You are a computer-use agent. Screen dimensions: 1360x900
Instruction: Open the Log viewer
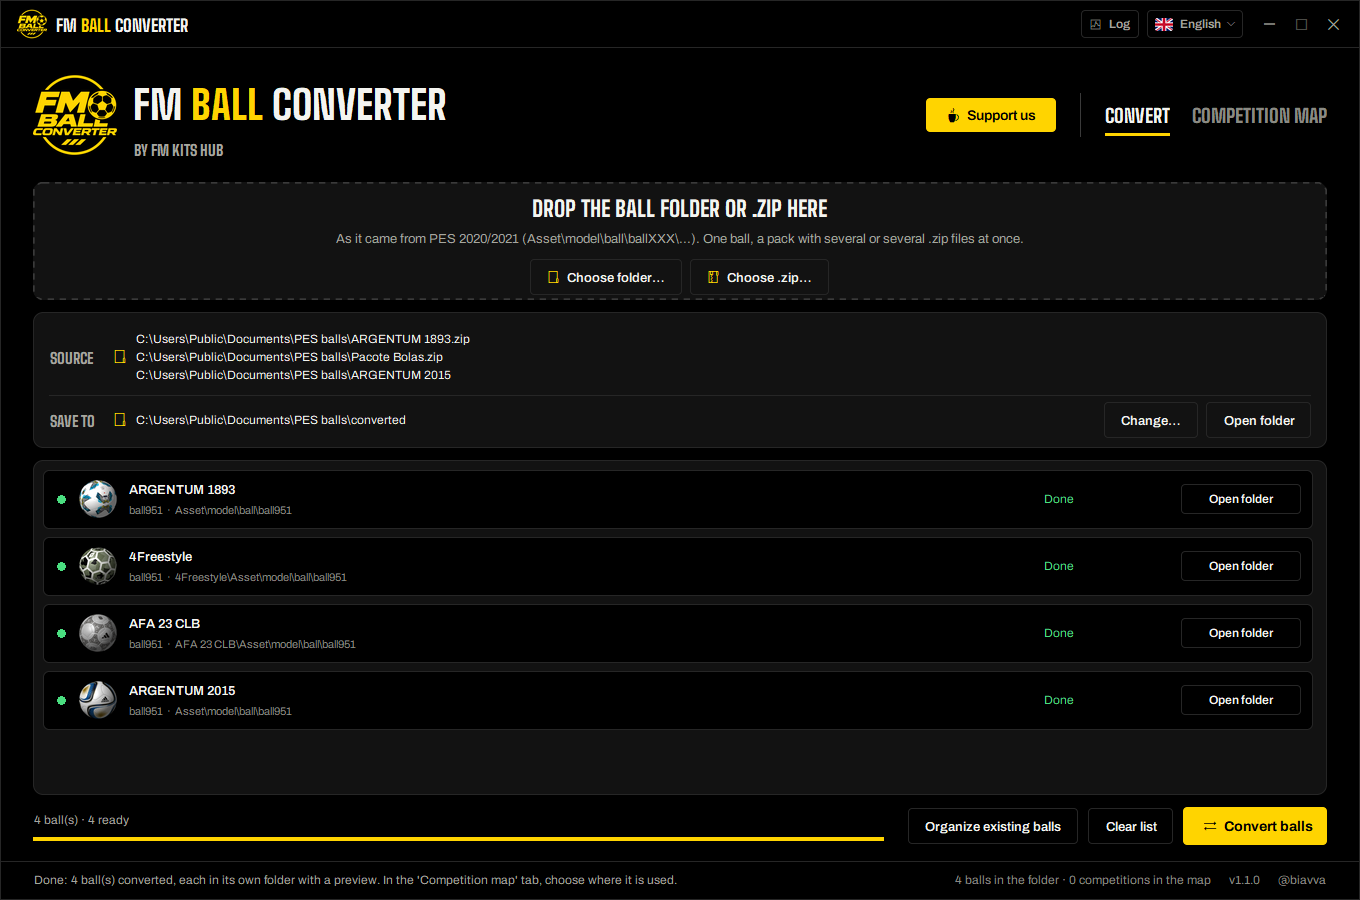coord(1110,24)
